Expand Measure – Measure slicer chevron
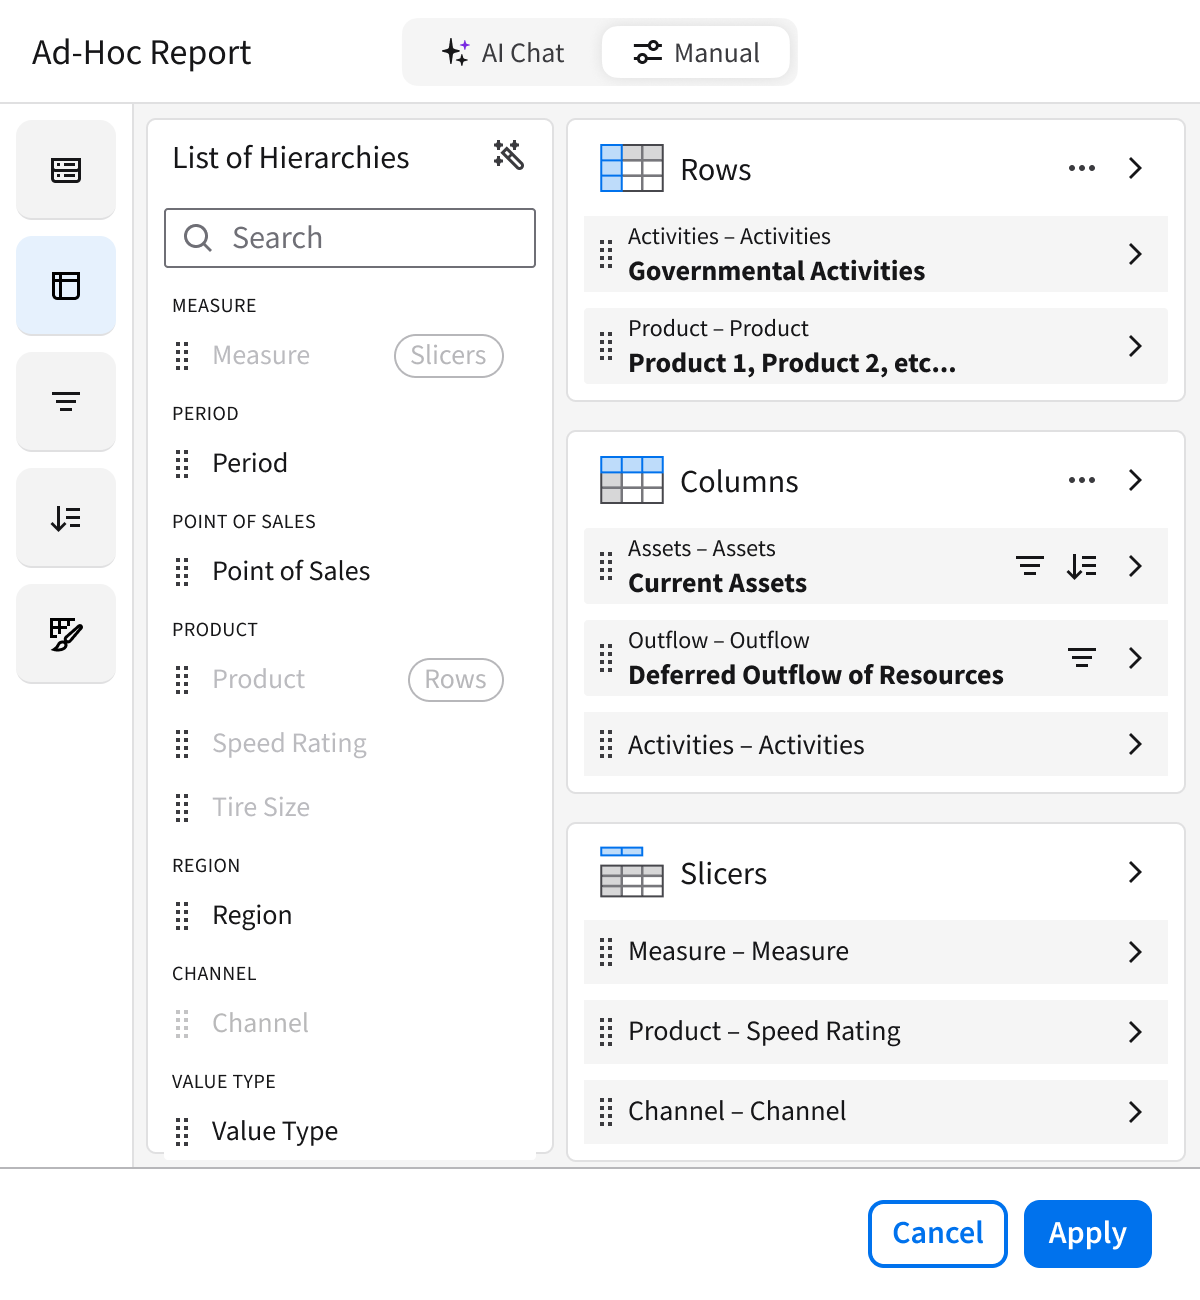Screen dimensions: 1200x1300 (1135, 952)
